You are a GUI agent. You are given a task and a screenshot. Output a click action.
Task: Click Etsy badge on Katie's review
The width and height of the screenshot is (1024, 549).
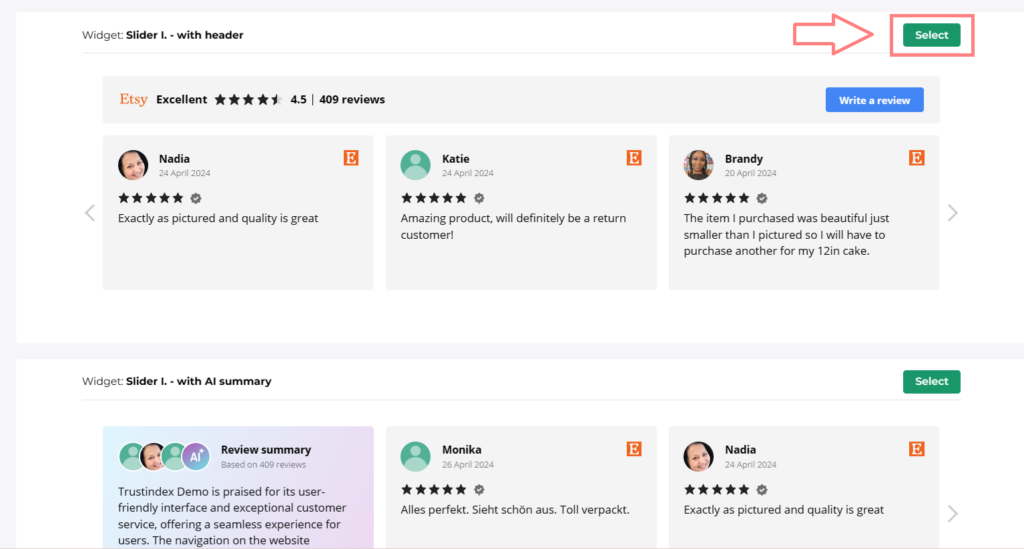[x=634, y=158]
